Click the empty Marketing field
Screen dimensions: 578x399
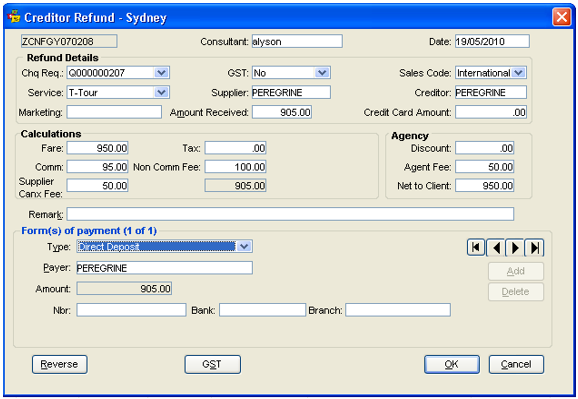[x=114, y=112]
